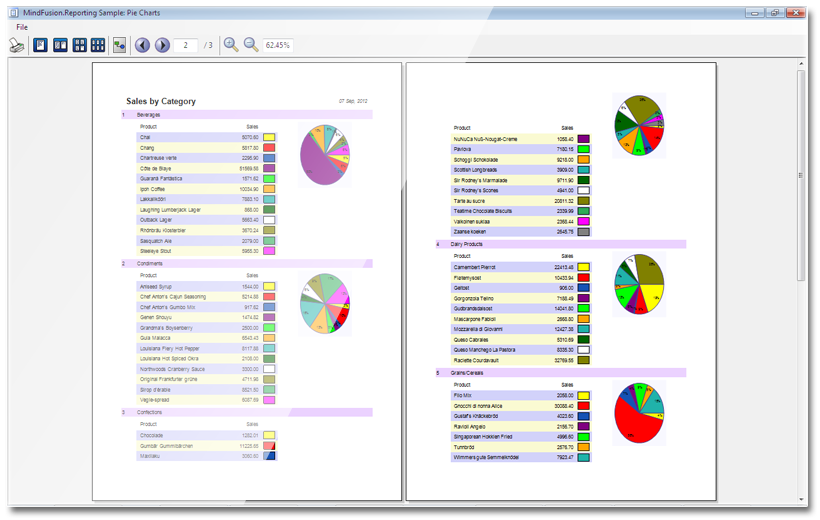The height and width of the screenshot is (520, 820).
Task: Zoom in with the plus magnifier
Action: (231, 45)
